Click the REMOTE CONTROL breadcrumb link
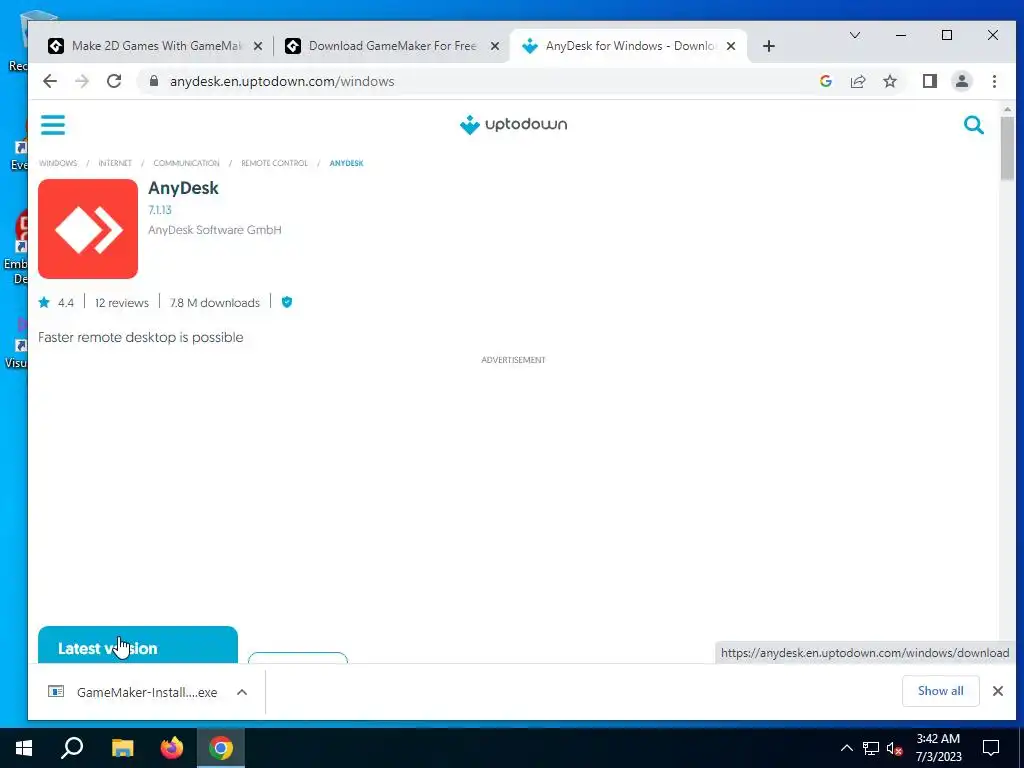Viewport: 1024px width, 768px height. click(x=274, y=163)
